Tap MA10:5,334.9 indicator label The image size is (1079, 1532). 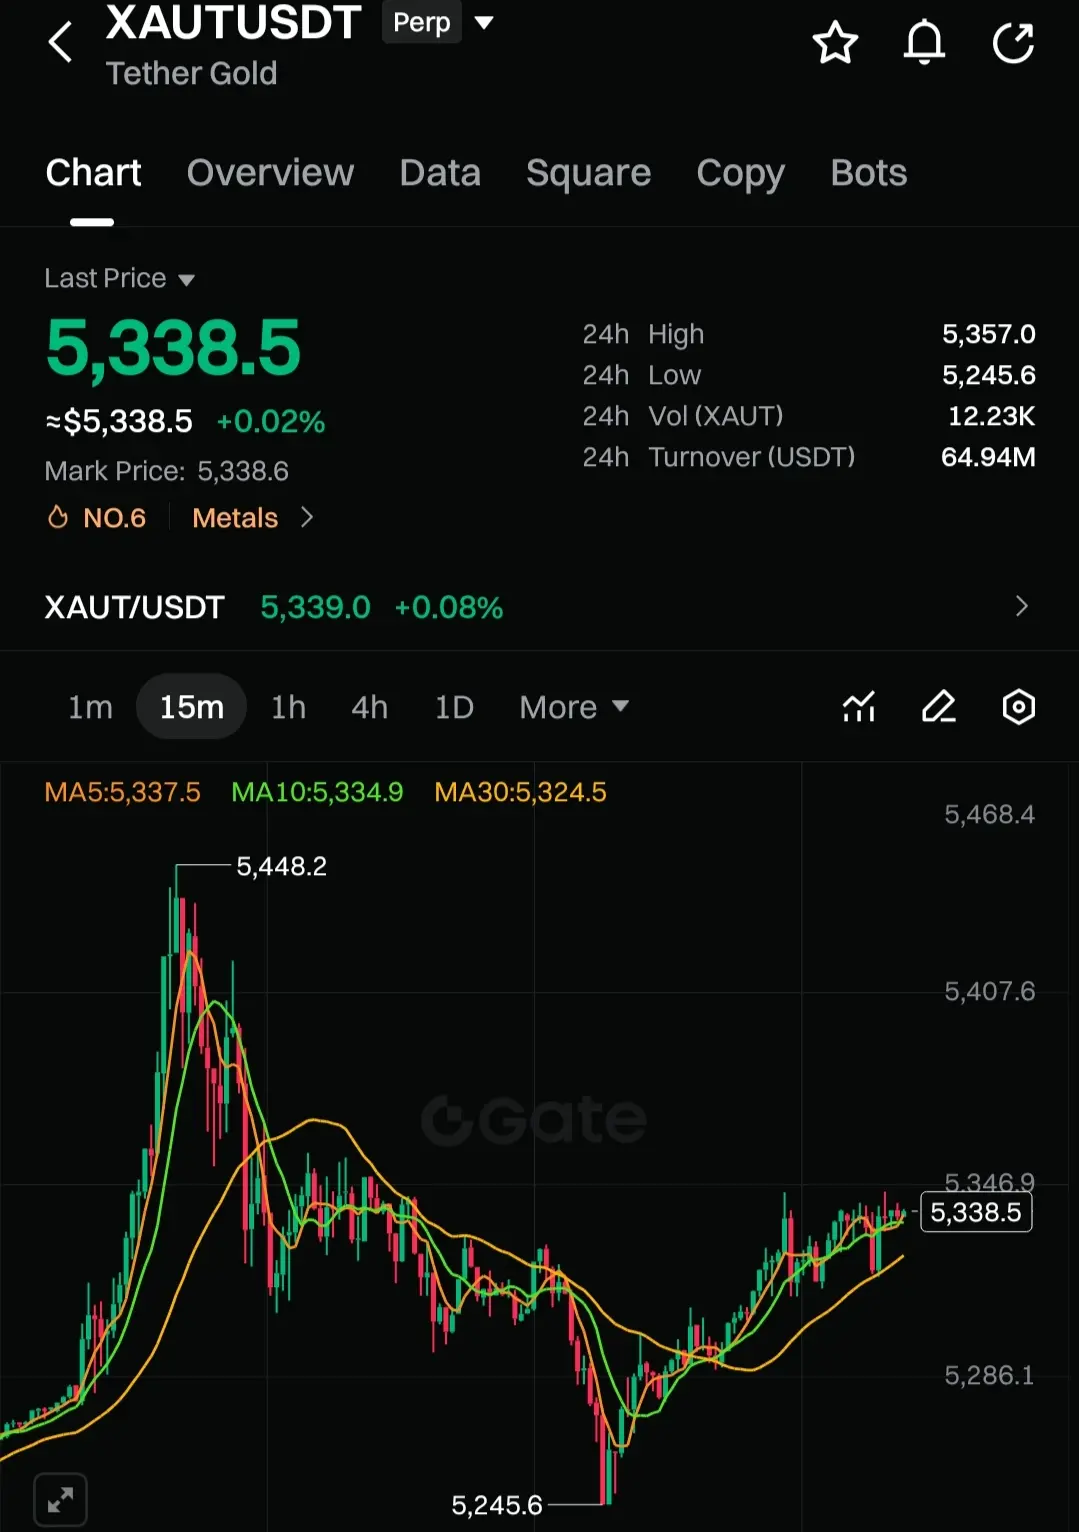(x=317, y=792)
